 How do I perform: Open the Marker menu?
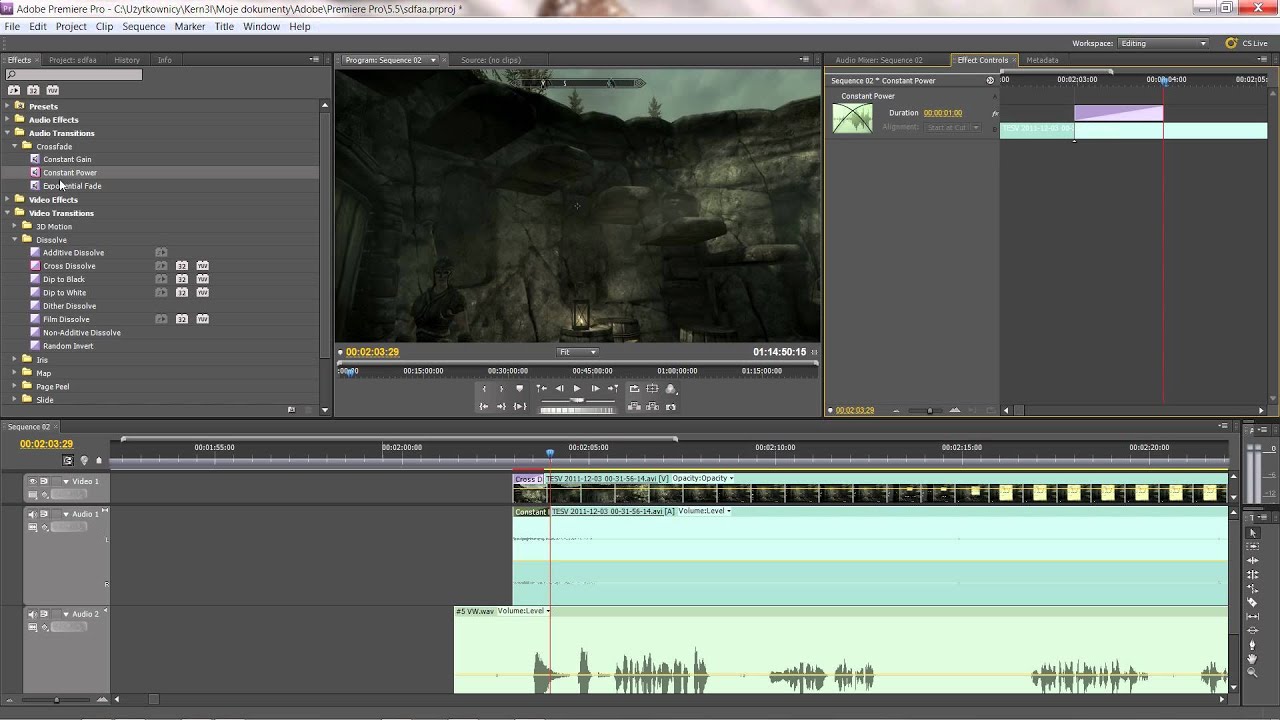(190, 27)
